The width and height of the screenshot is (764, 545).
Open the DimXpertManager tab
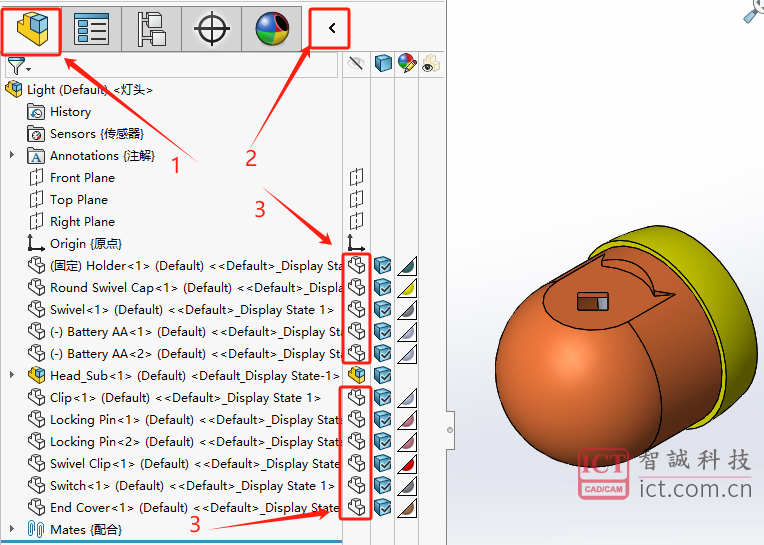211,29
